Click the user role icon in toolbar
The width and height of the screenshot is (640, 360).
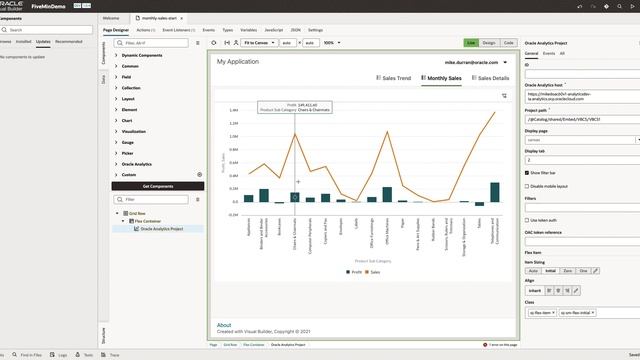coord(236,42)
